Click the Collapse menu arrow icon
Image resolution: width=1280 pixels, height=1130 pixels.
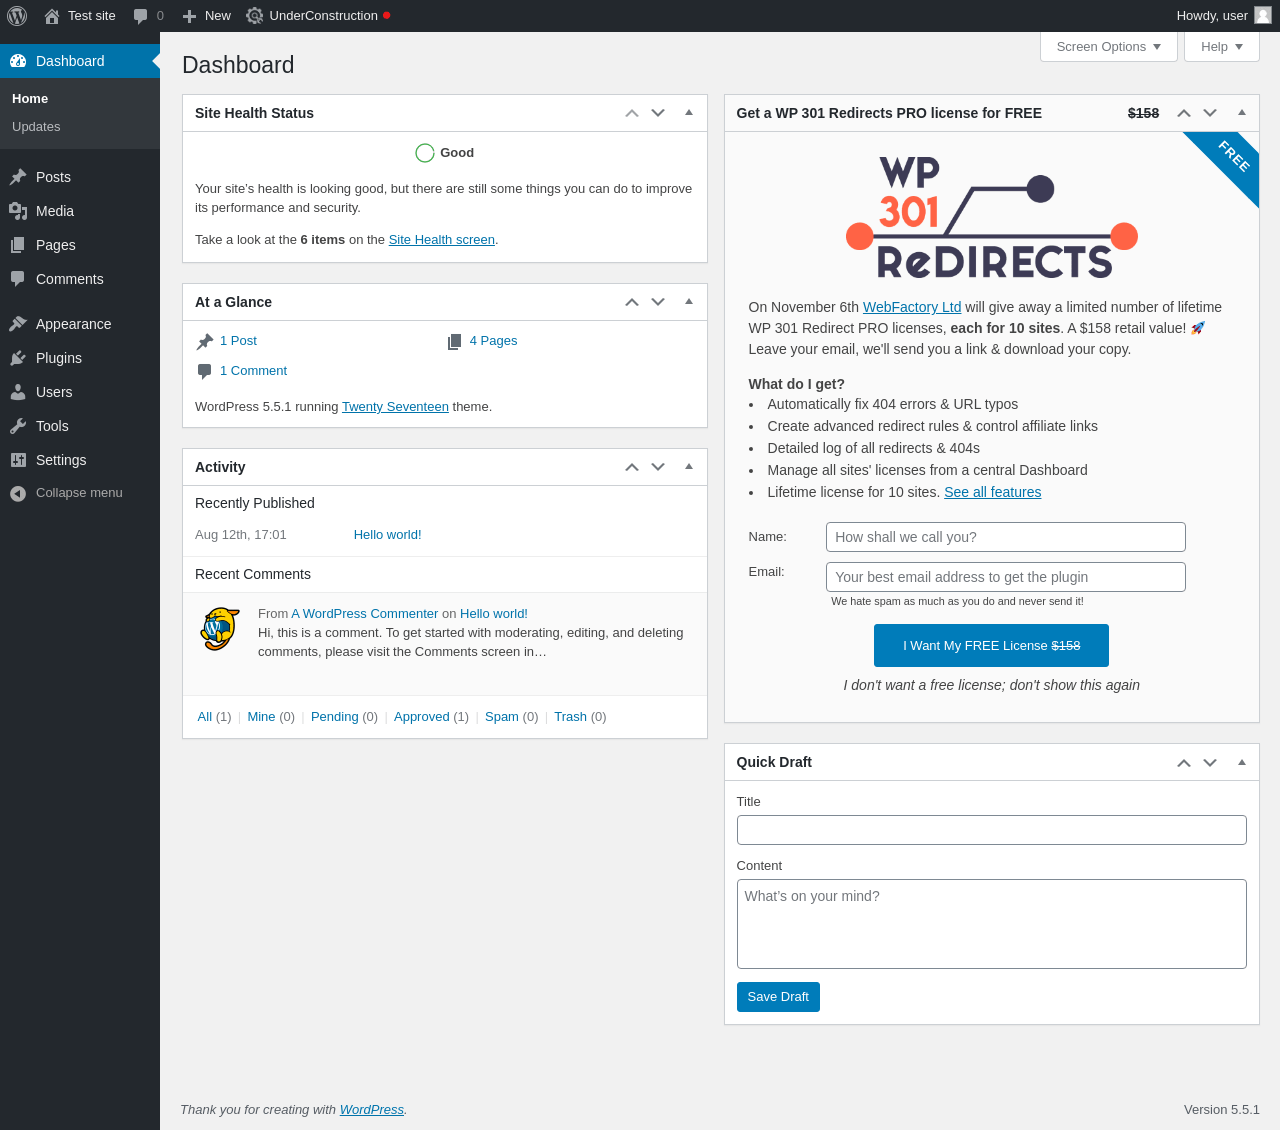click(18, 493)
